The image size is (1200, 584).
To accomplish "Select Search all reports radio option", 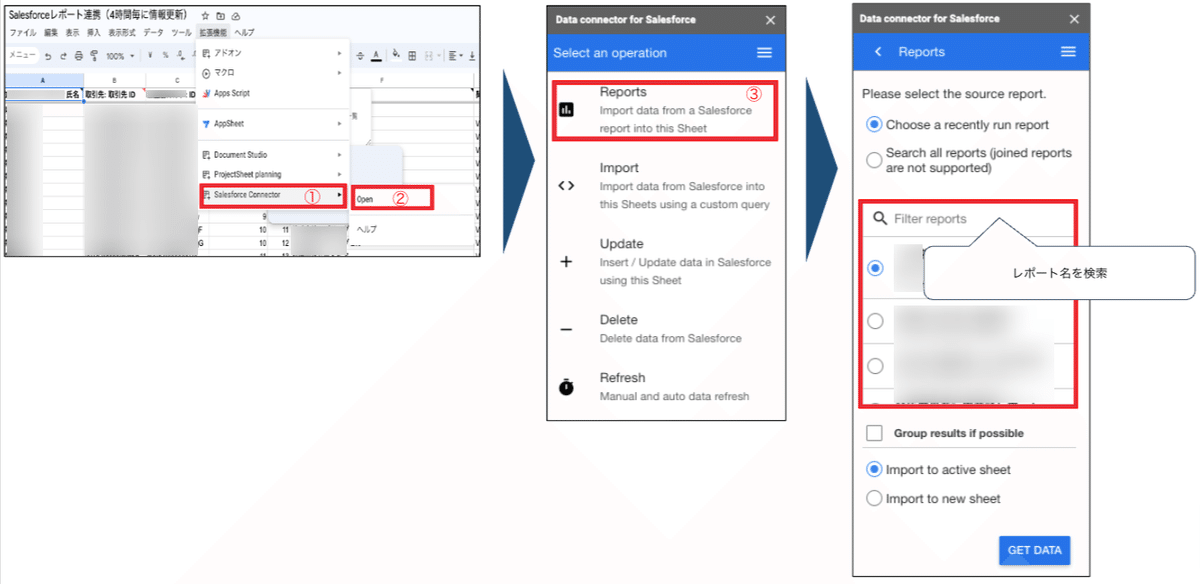I will 874,158.
